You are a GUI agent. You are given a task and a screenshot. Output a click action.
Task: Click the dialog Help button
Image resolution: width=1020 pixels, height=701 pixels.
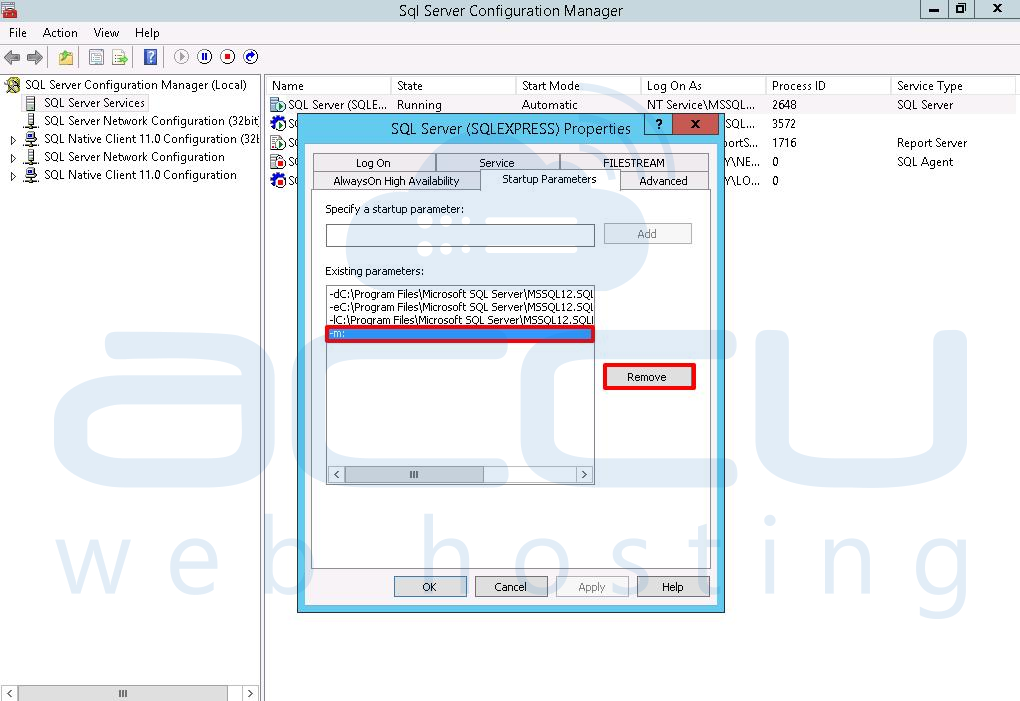(x=673, y=587)
